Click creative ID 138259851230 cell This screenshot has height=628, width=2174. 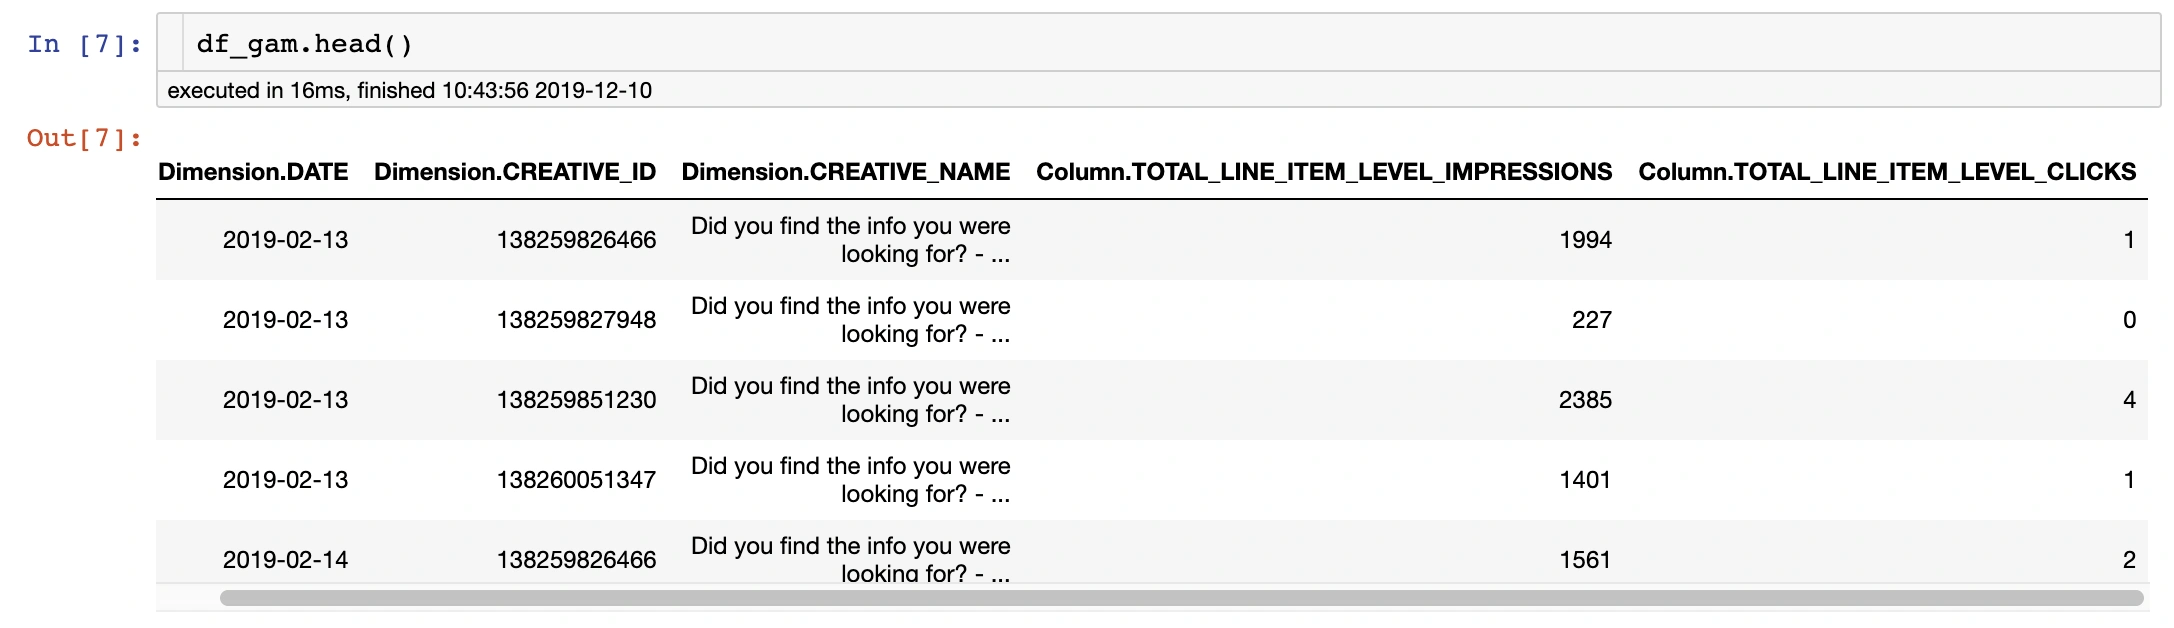[576, 400]
